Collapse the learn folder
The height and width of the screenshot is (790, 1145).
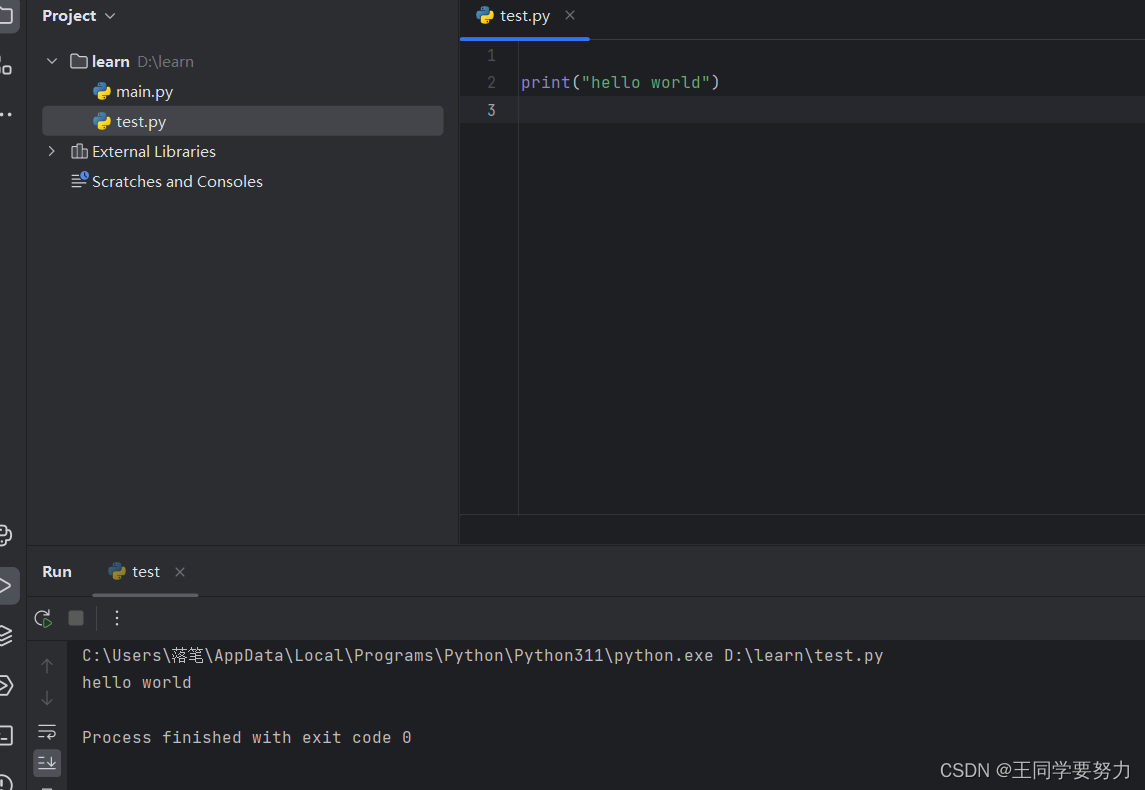(x=52, y=61)
